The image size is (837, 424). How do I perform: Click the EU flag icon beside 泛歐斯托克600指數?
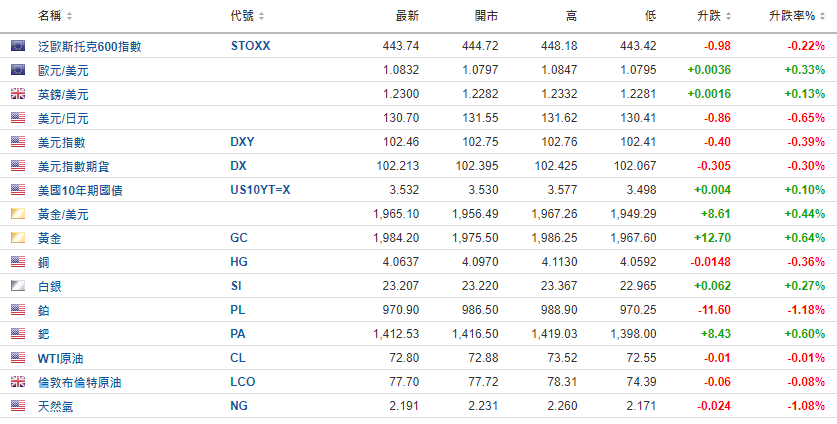[18, 46]
